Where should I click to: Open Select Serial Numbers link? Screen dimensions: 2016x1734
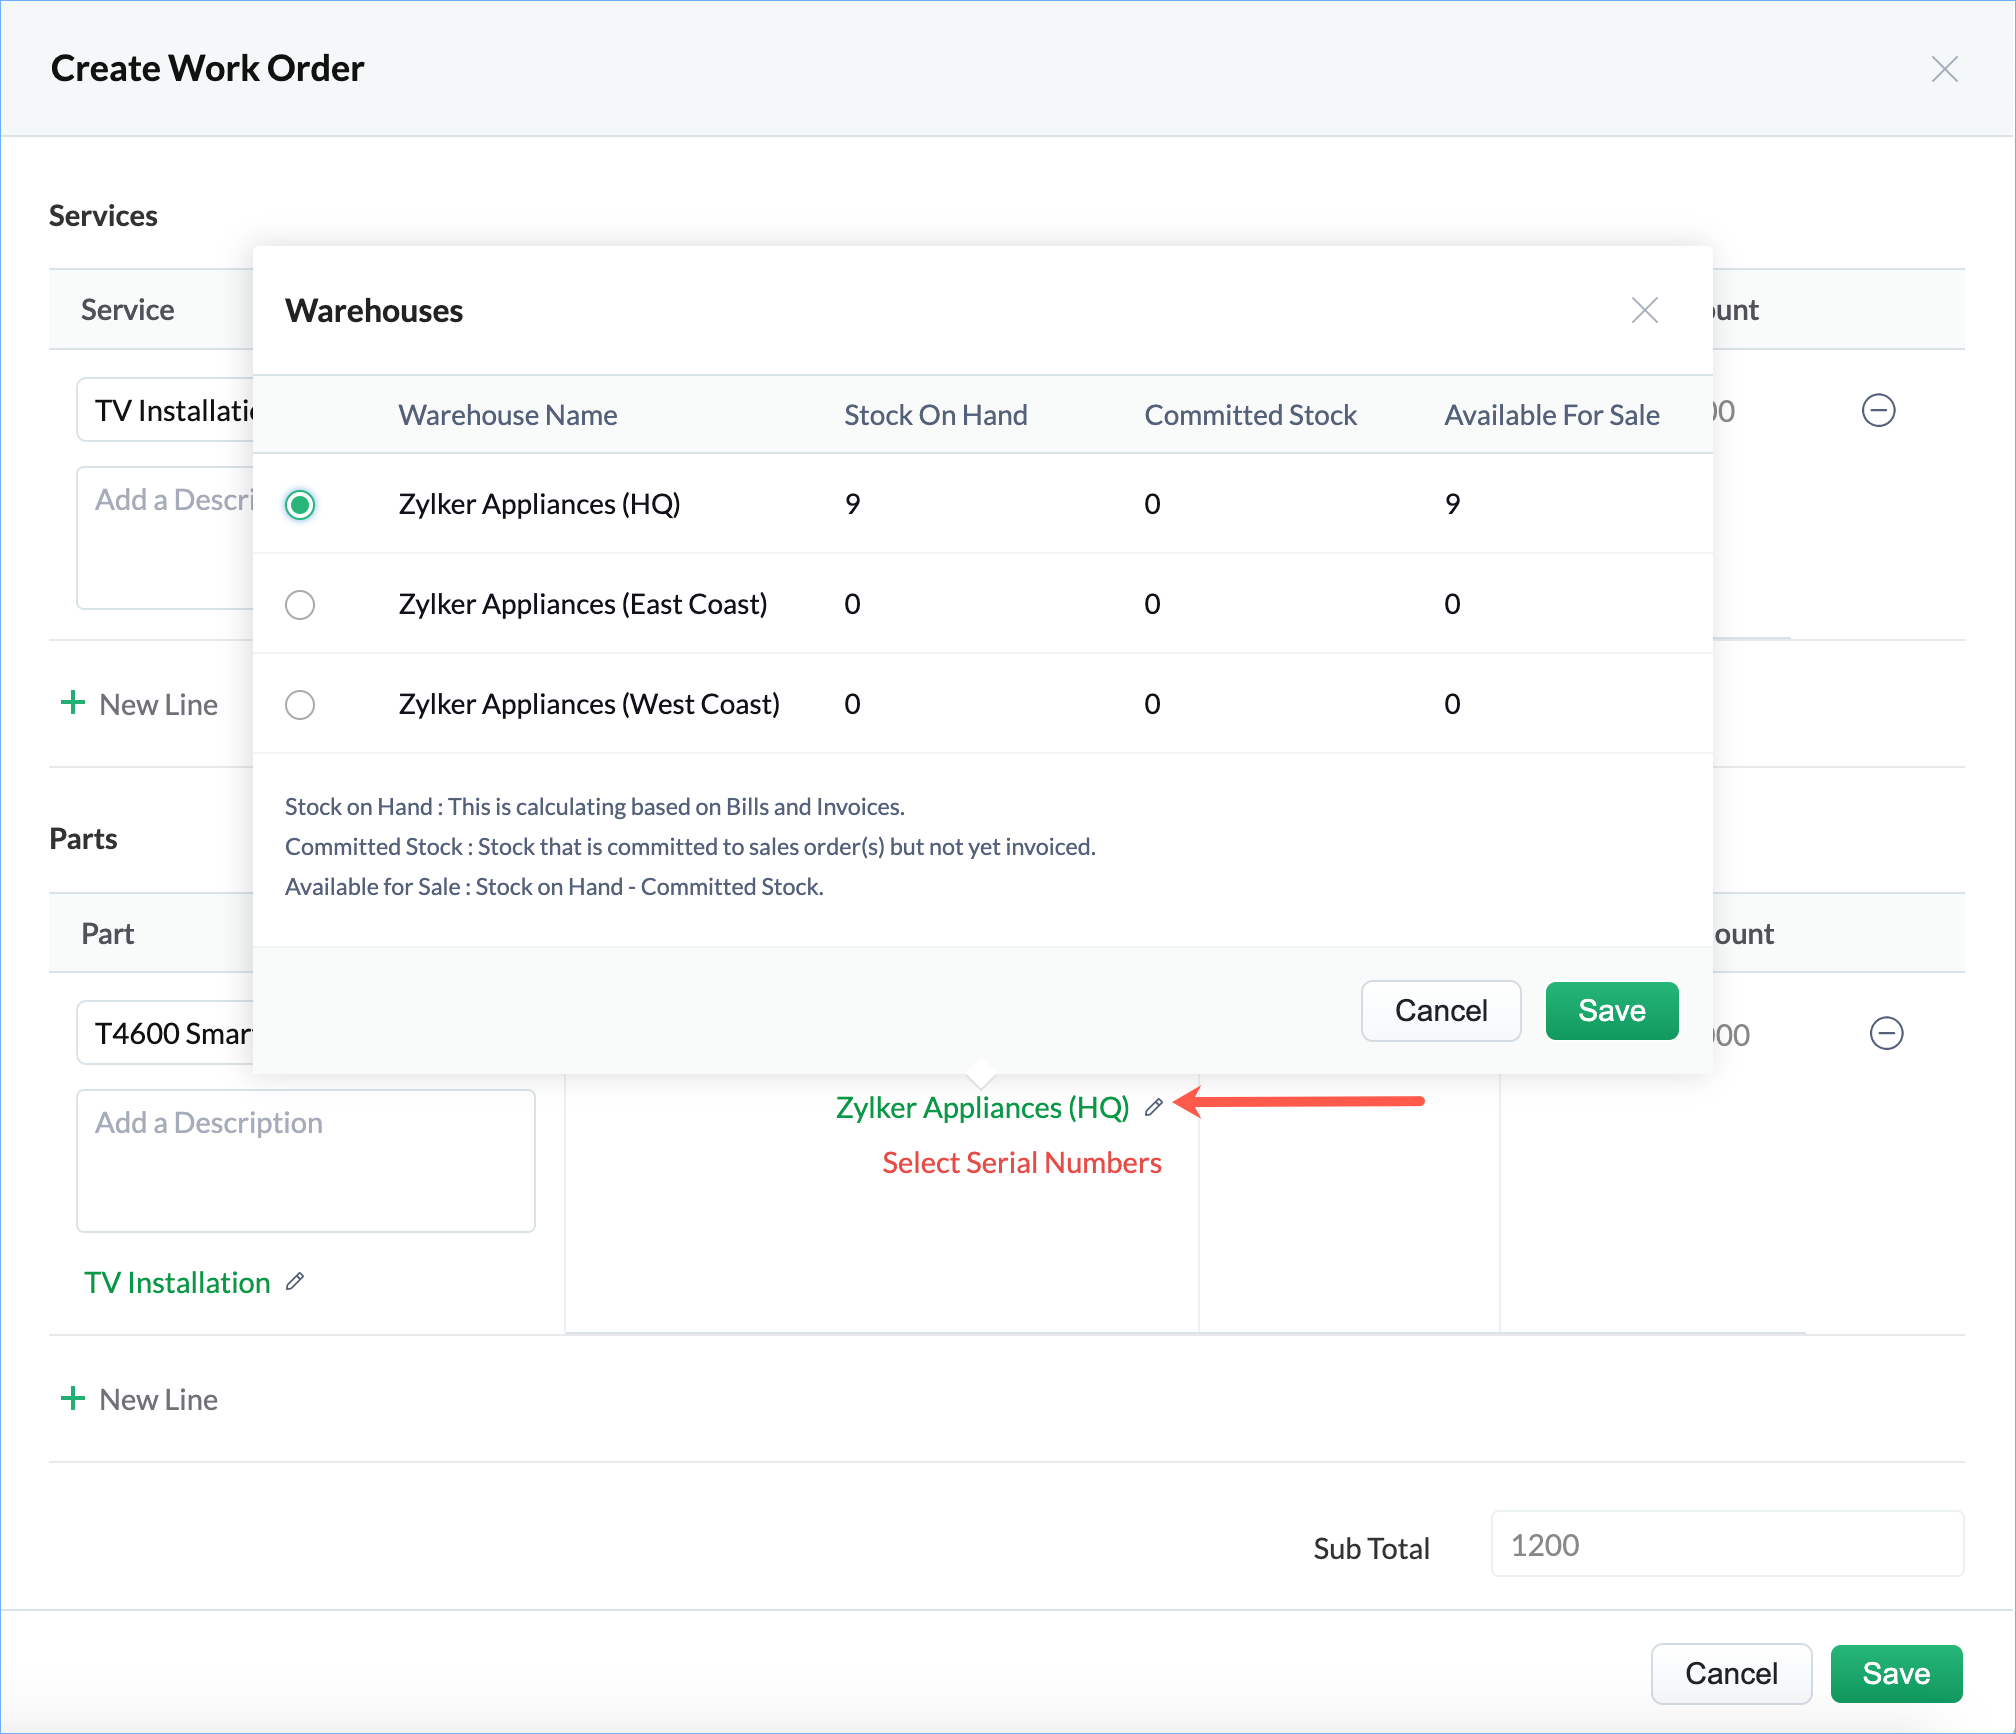coord(1021,1163)
